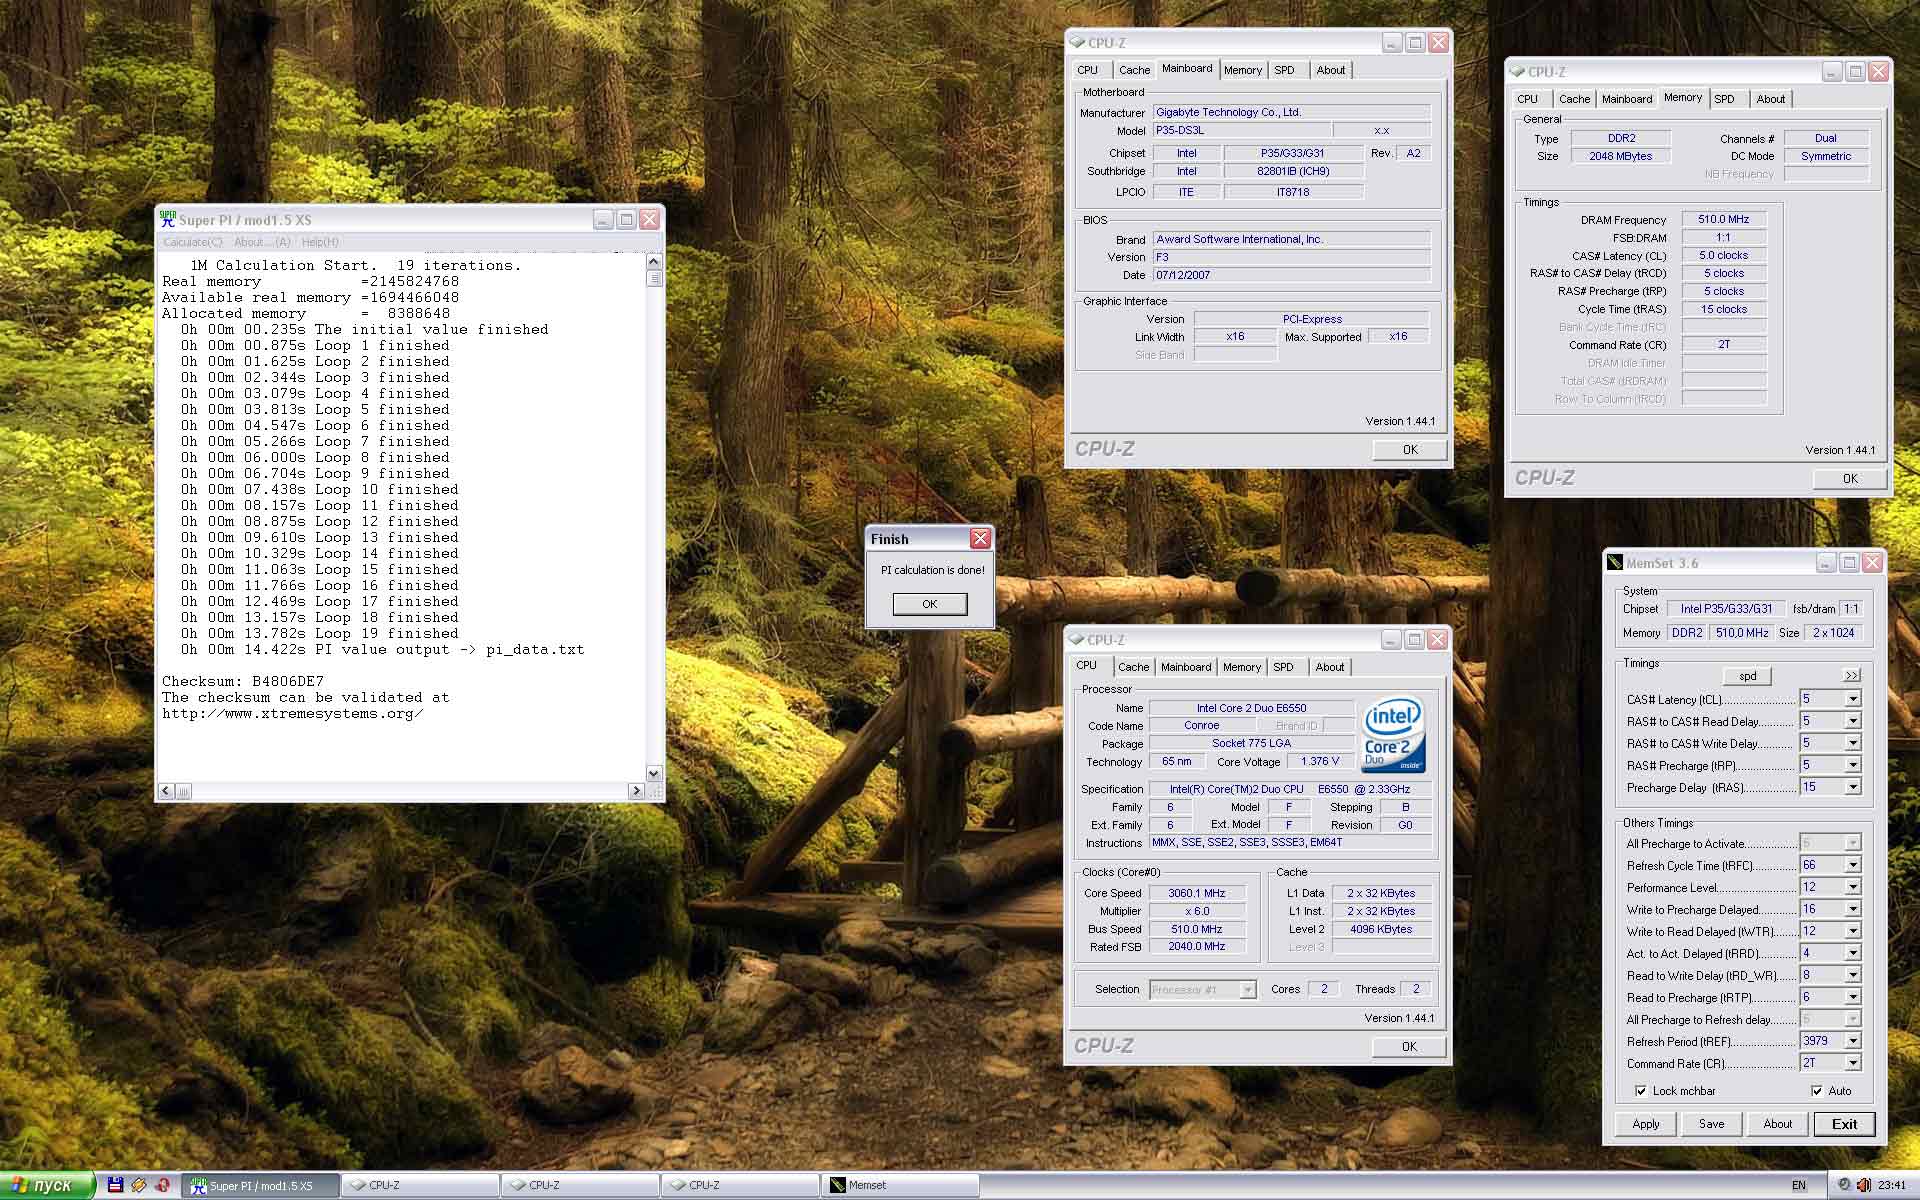Click the Super PI scroll down arrow

click(x=654, y=773)
